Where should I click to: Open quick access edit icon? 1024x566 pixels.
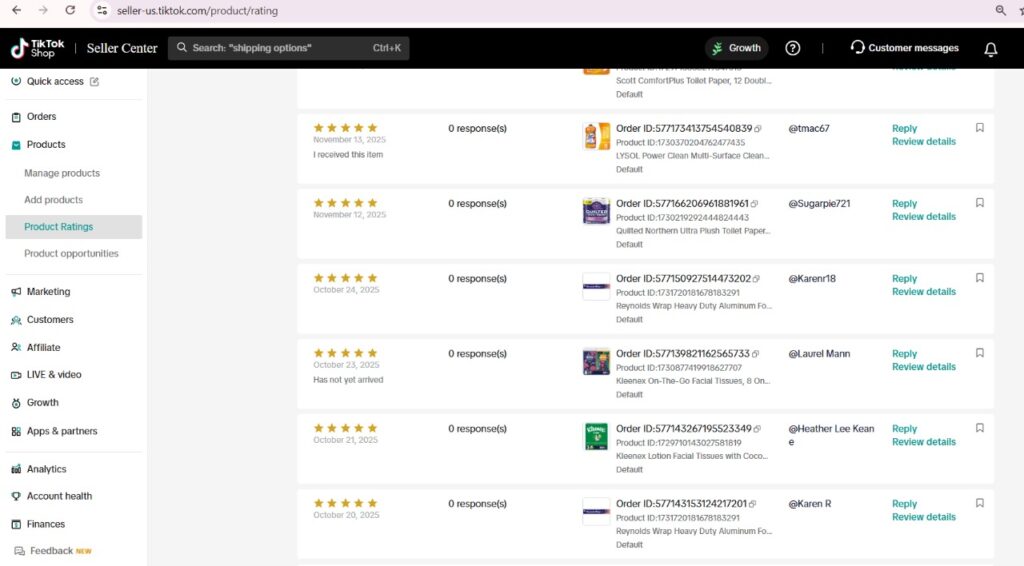[x=95, y=82]
